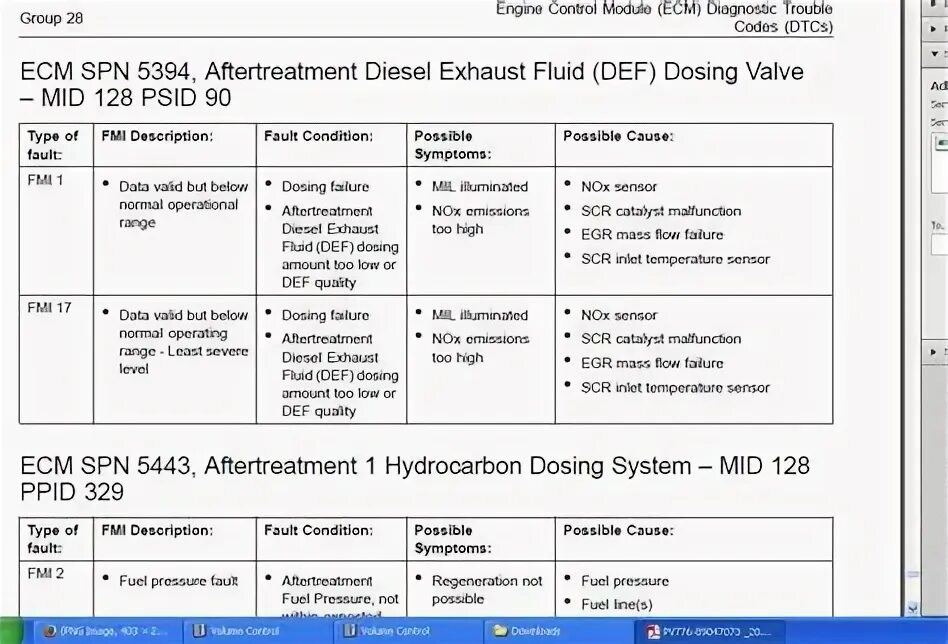This screenshot has height=644, width=948.
Task: Click 'Fault Condition:' header in SPN 5394 table
Action: [318, 136]
